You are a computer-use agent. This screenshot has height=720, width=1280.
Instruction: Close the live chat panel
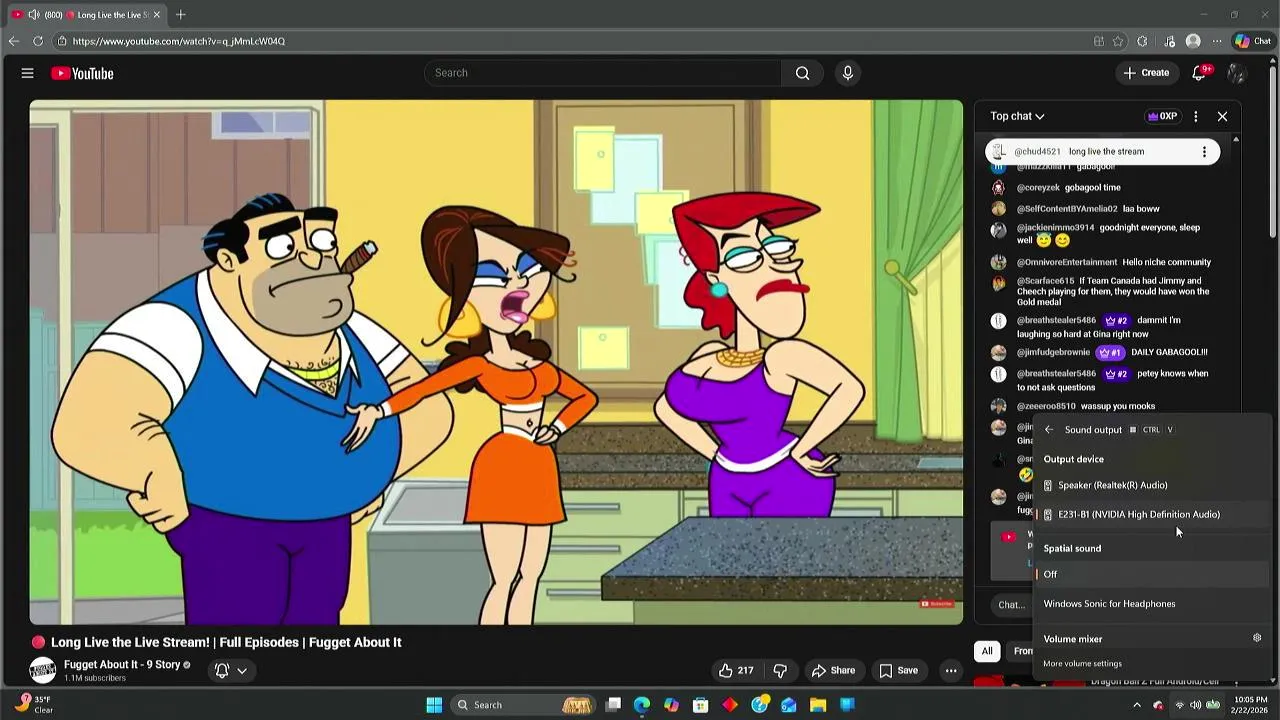pos(1222,116)
